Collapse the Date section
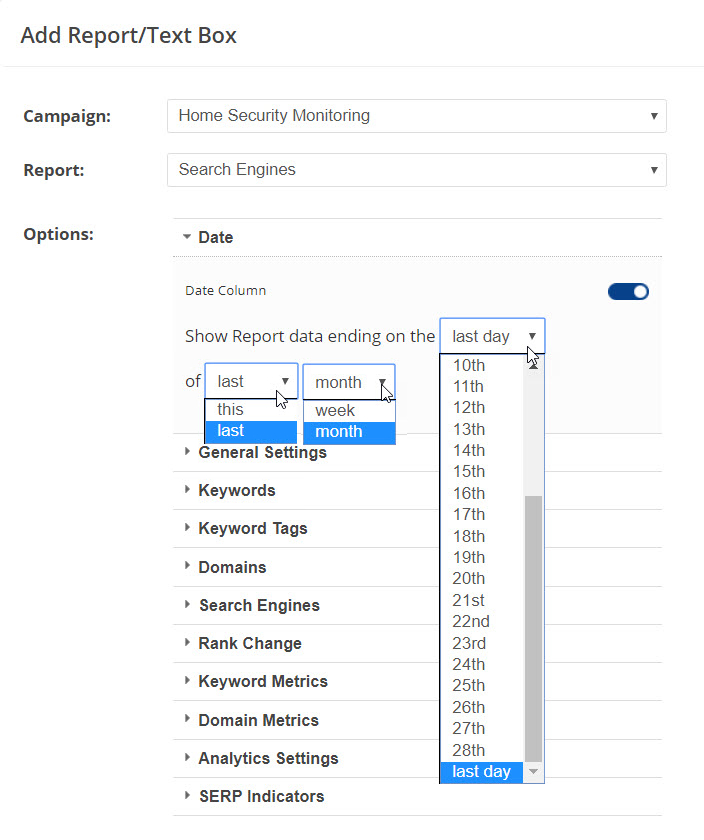704x840 pixels. click(x=215, y=238)
